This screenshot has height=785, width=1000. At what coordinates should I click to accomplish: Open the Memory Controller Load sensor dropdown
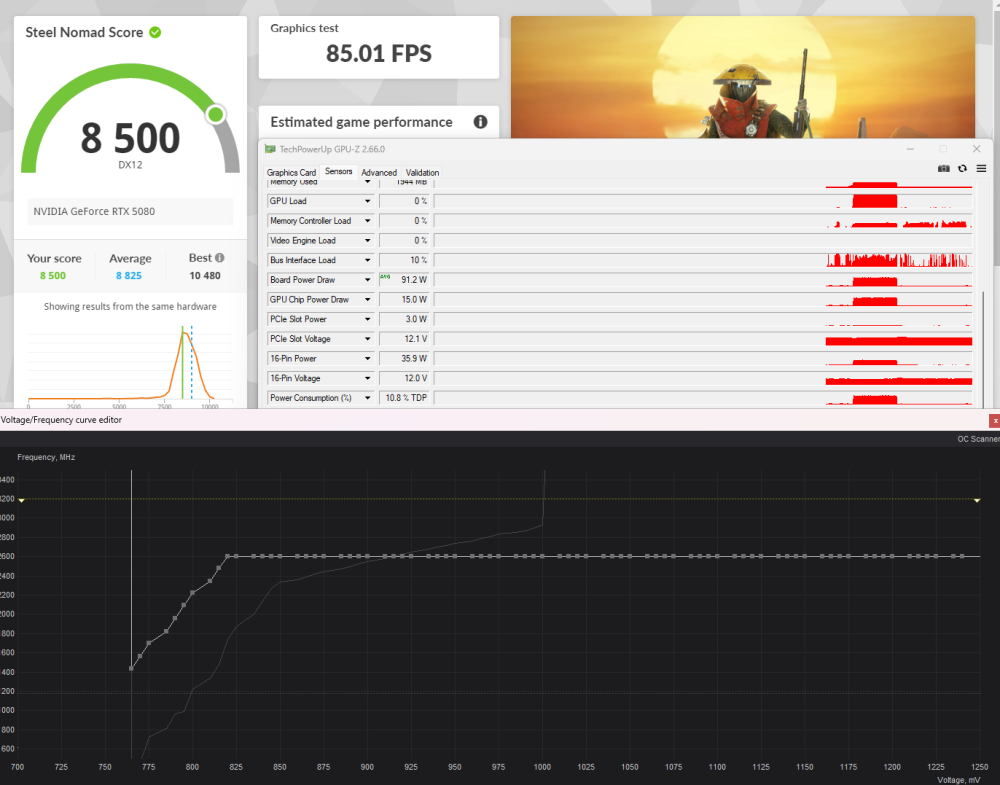coord(367,221)
